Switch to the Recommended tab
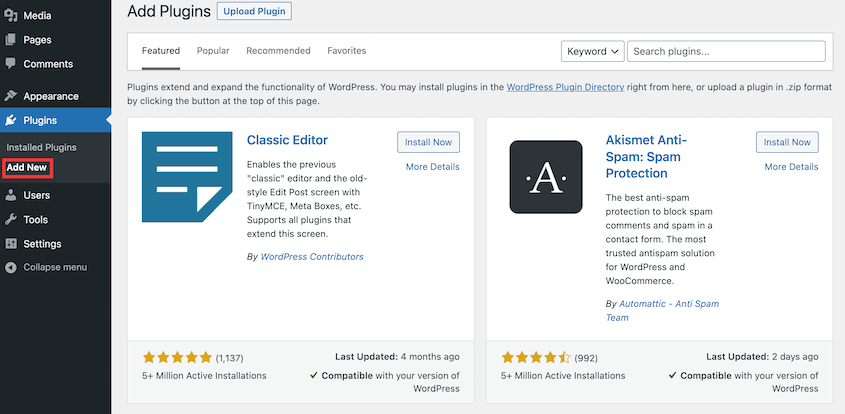The image size is (845, 414). pos(278,51)
